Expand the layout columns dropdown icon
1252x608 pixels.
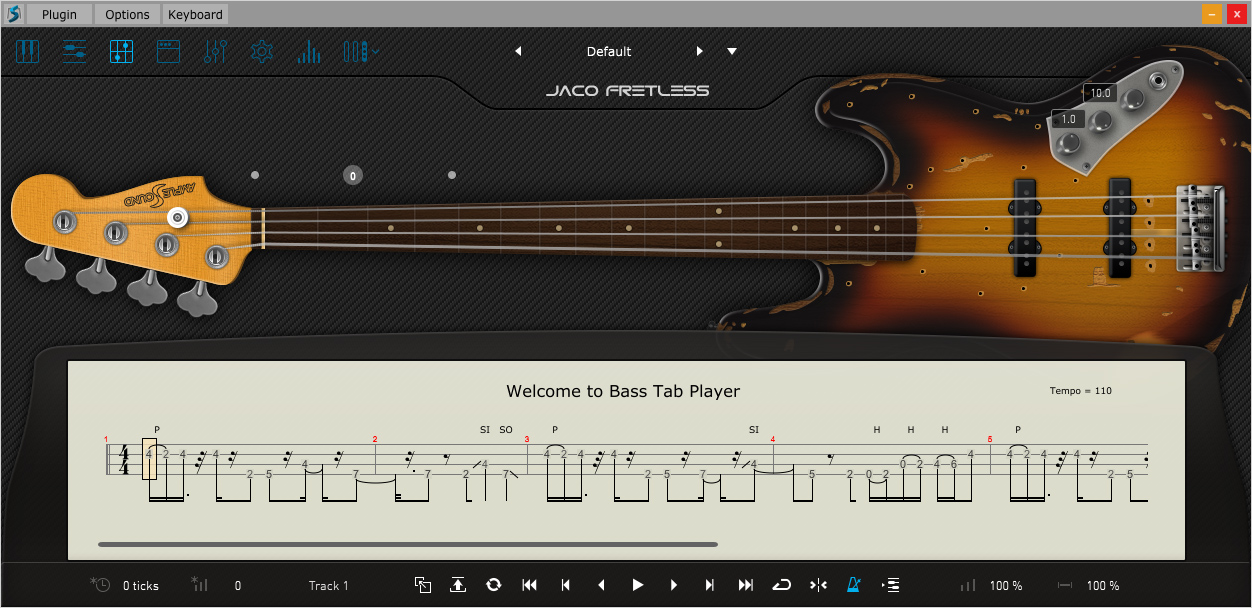tap(361, 51)
